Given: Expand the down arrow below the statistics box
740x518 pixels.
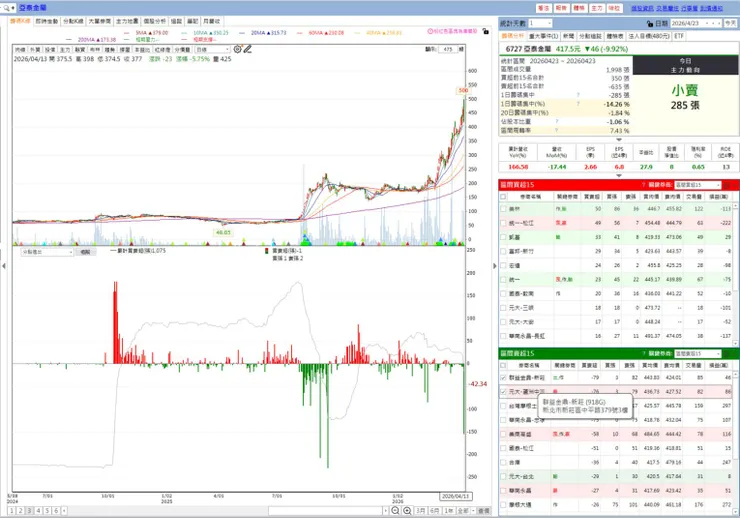Looking at the screenshot, I should click(x=619, y=140).
